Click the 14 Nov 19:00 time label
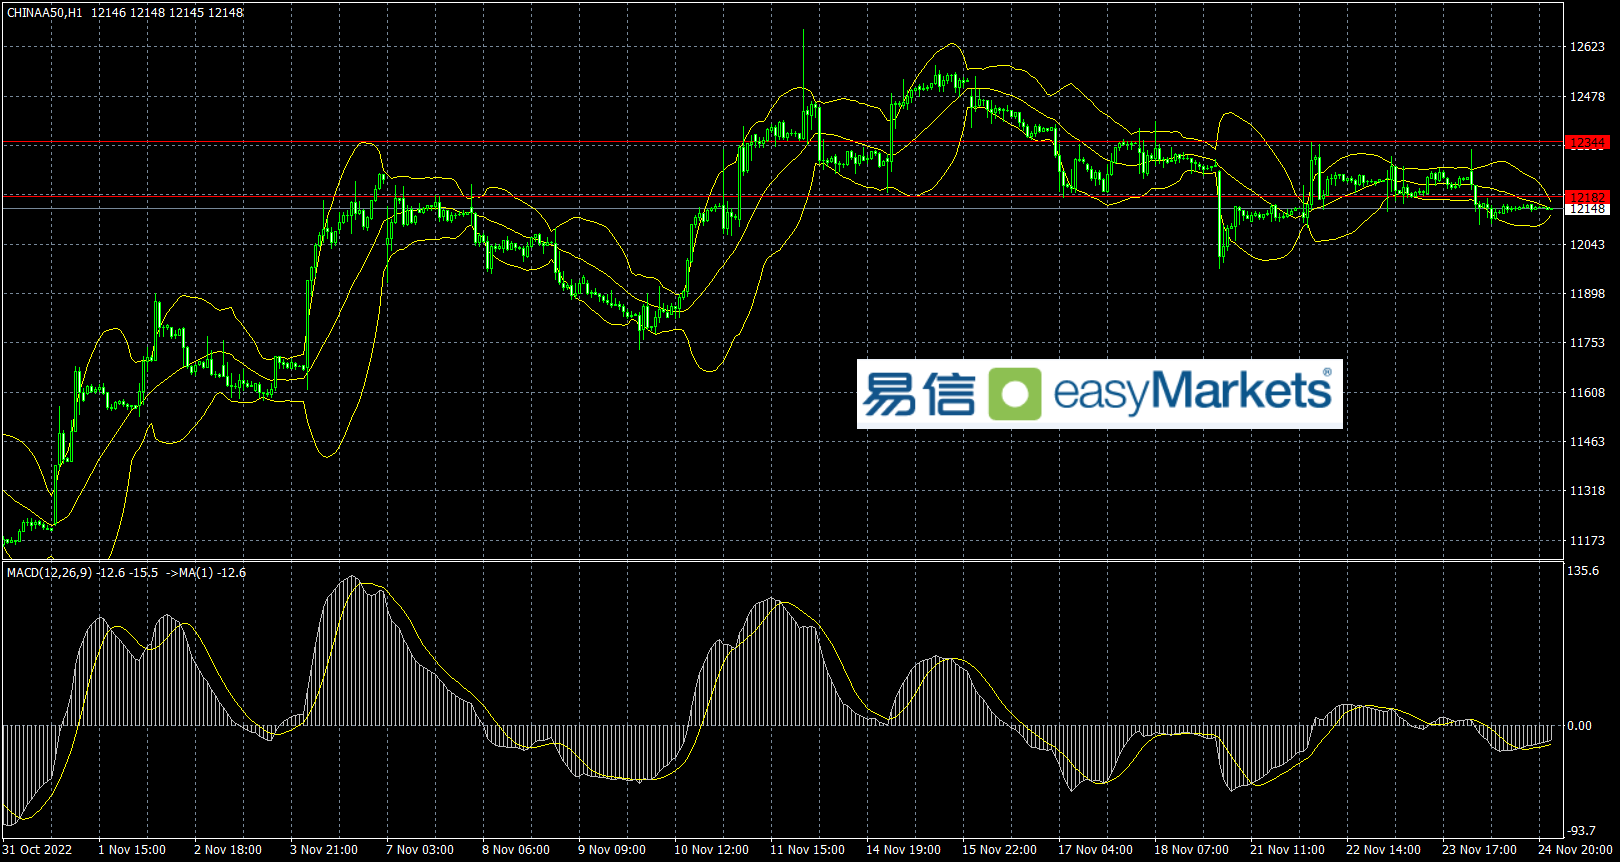This screenshot has height=862, width=1620. tap(903, 850)
